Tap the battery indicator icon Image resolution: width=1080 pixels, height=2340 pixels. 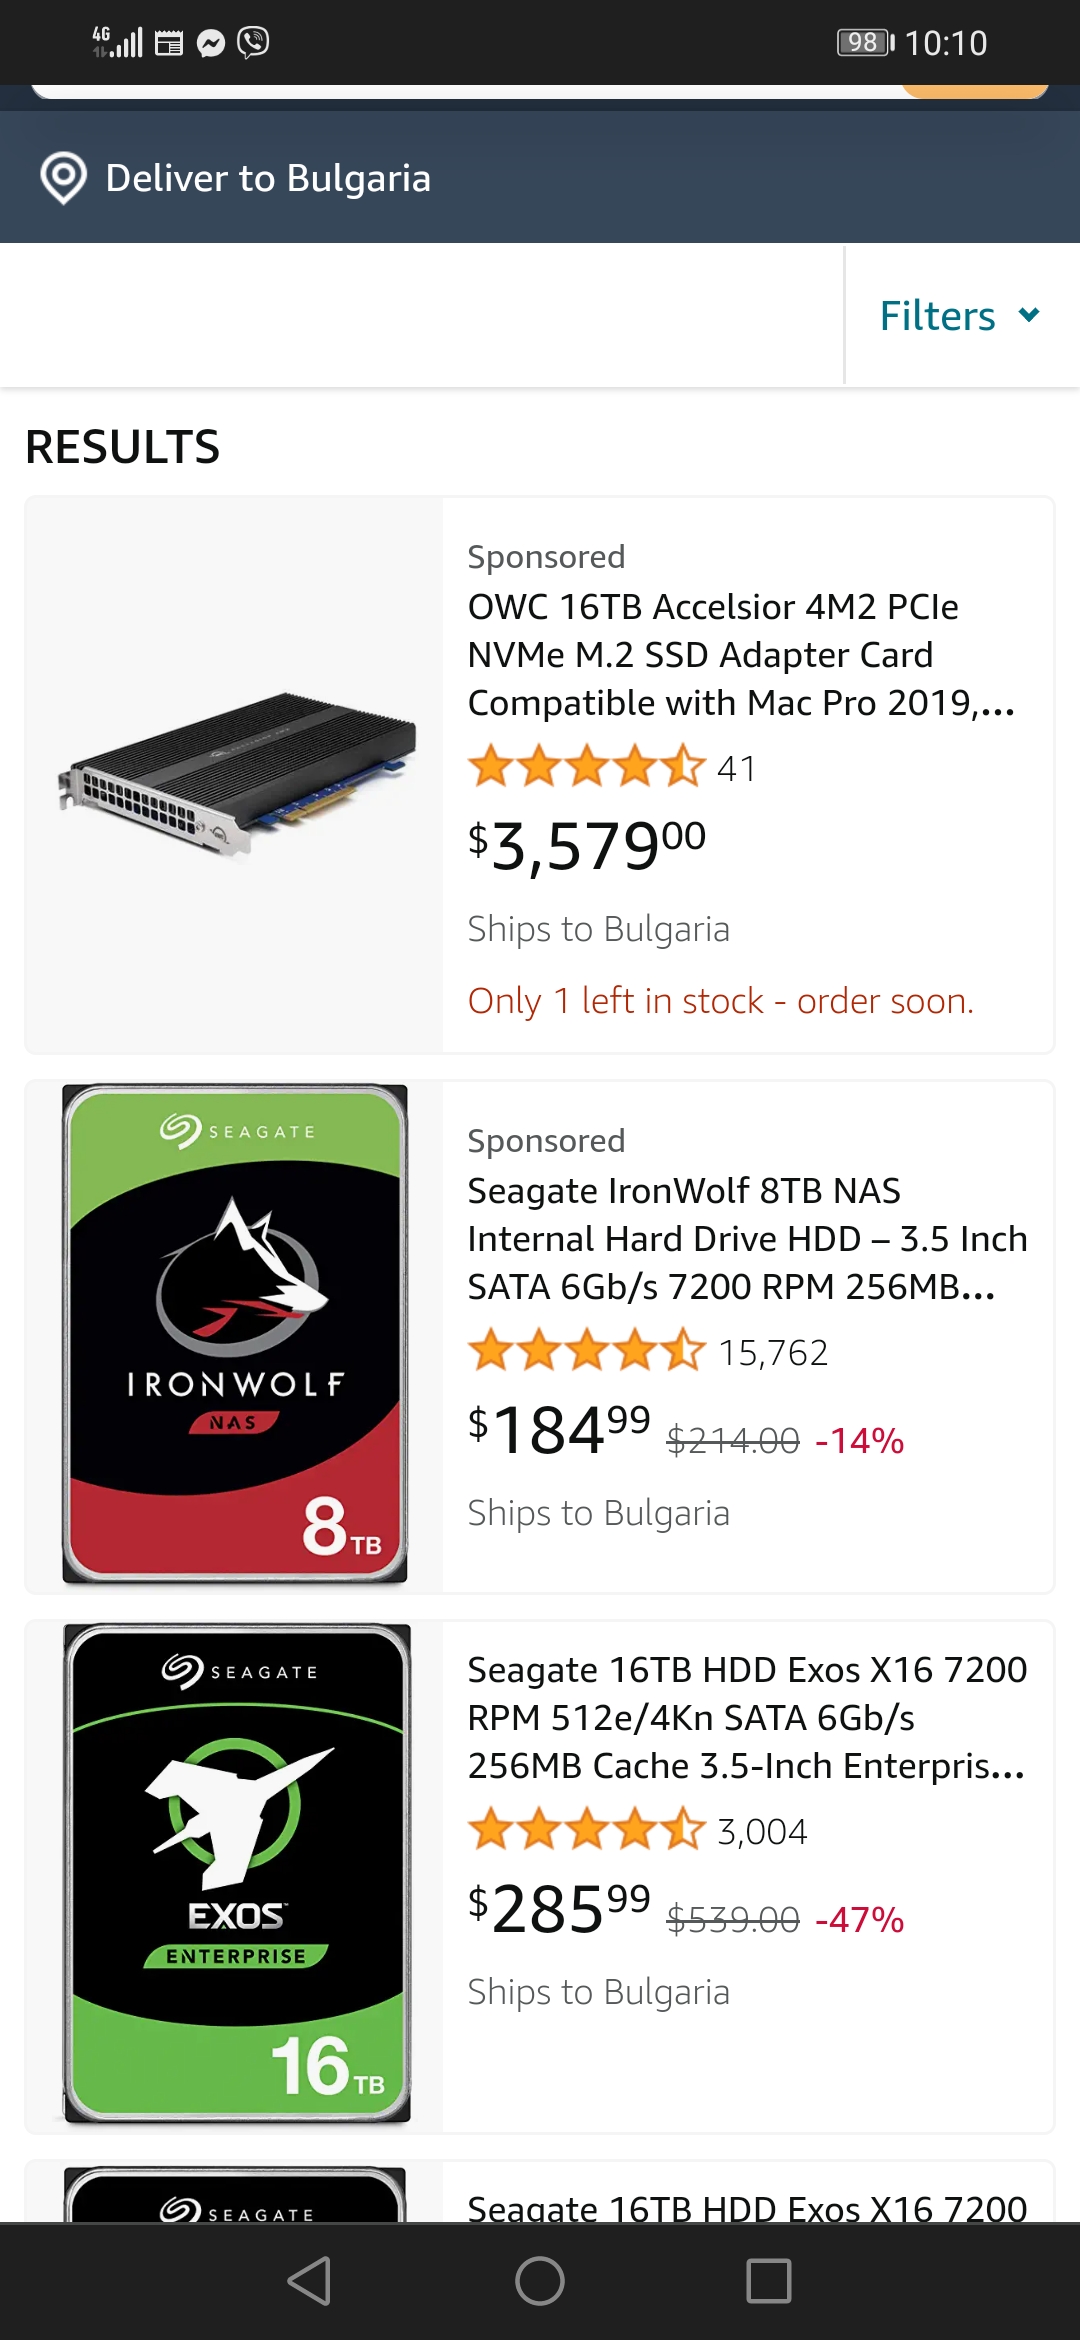pos(865,42)
